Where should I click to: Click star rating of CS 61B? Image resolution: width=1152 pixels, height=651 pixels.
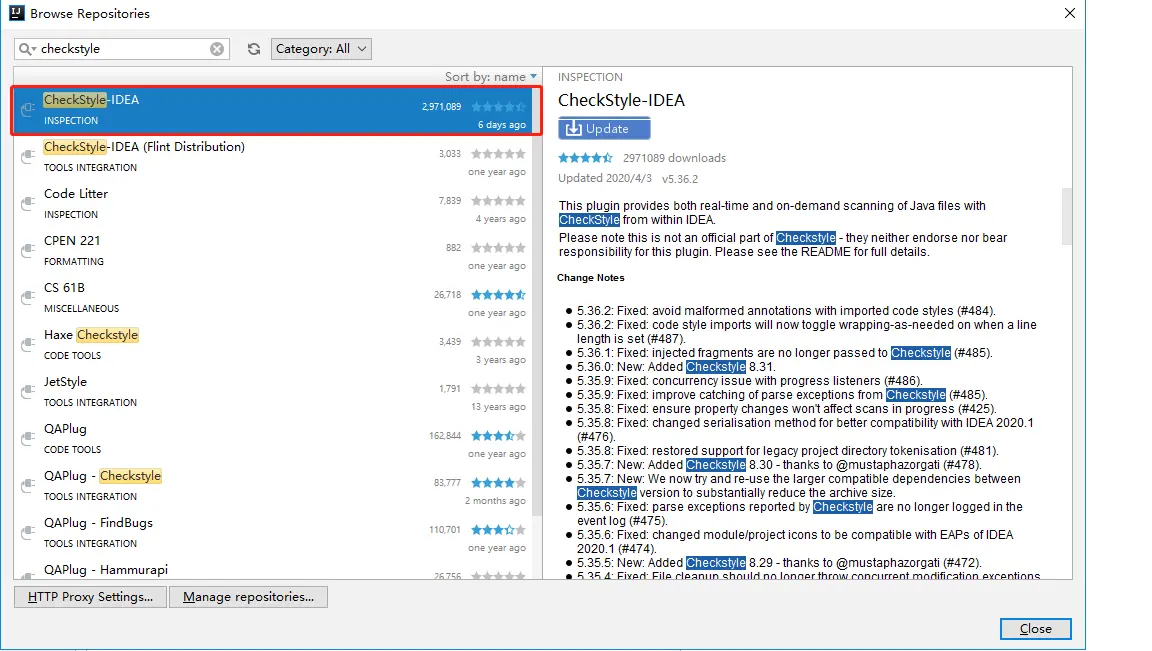point(498,295)
